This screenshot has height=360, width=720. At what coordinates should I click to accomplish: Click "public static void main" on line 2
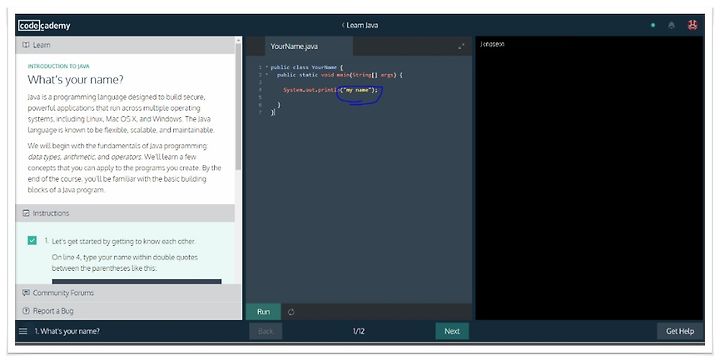pos(312,74)
